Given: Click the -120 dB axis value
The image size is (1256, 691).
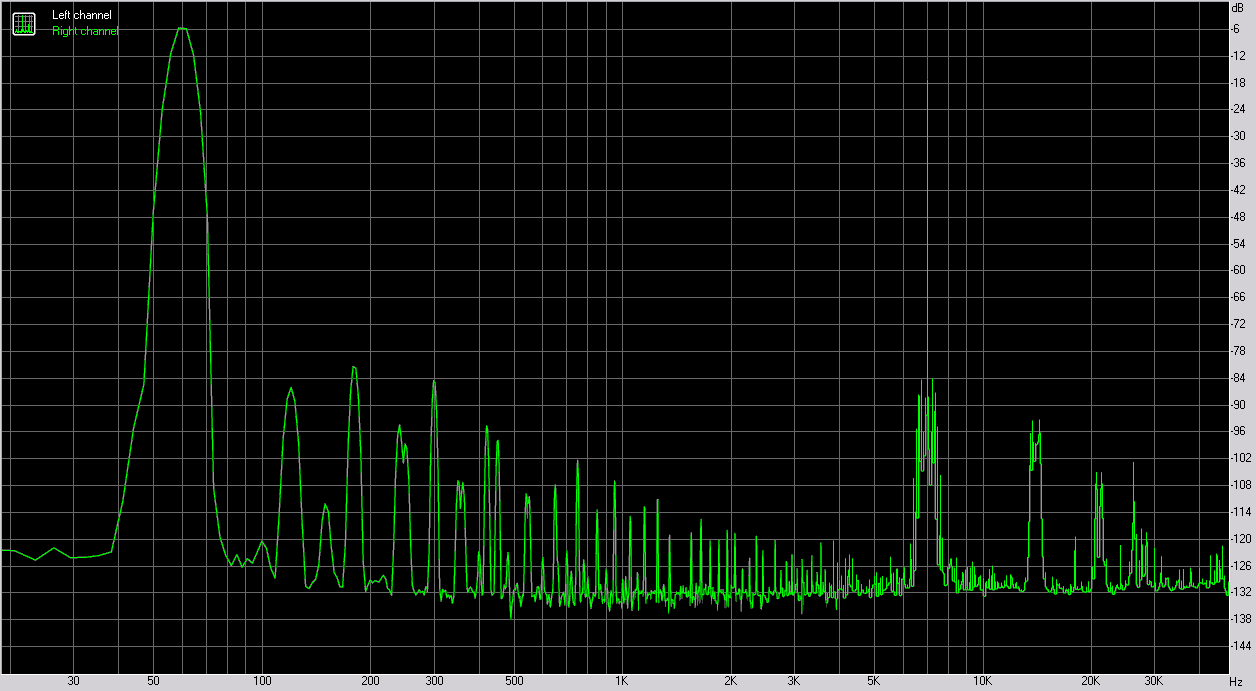Looking at the screenshot, I should [x=1242, y=540].
